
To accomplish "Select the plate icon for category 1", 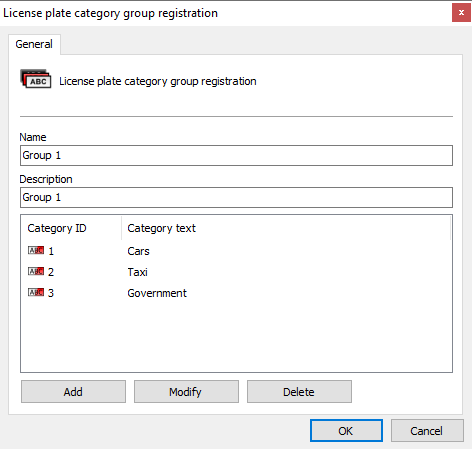I will click(x=36, y=250).
